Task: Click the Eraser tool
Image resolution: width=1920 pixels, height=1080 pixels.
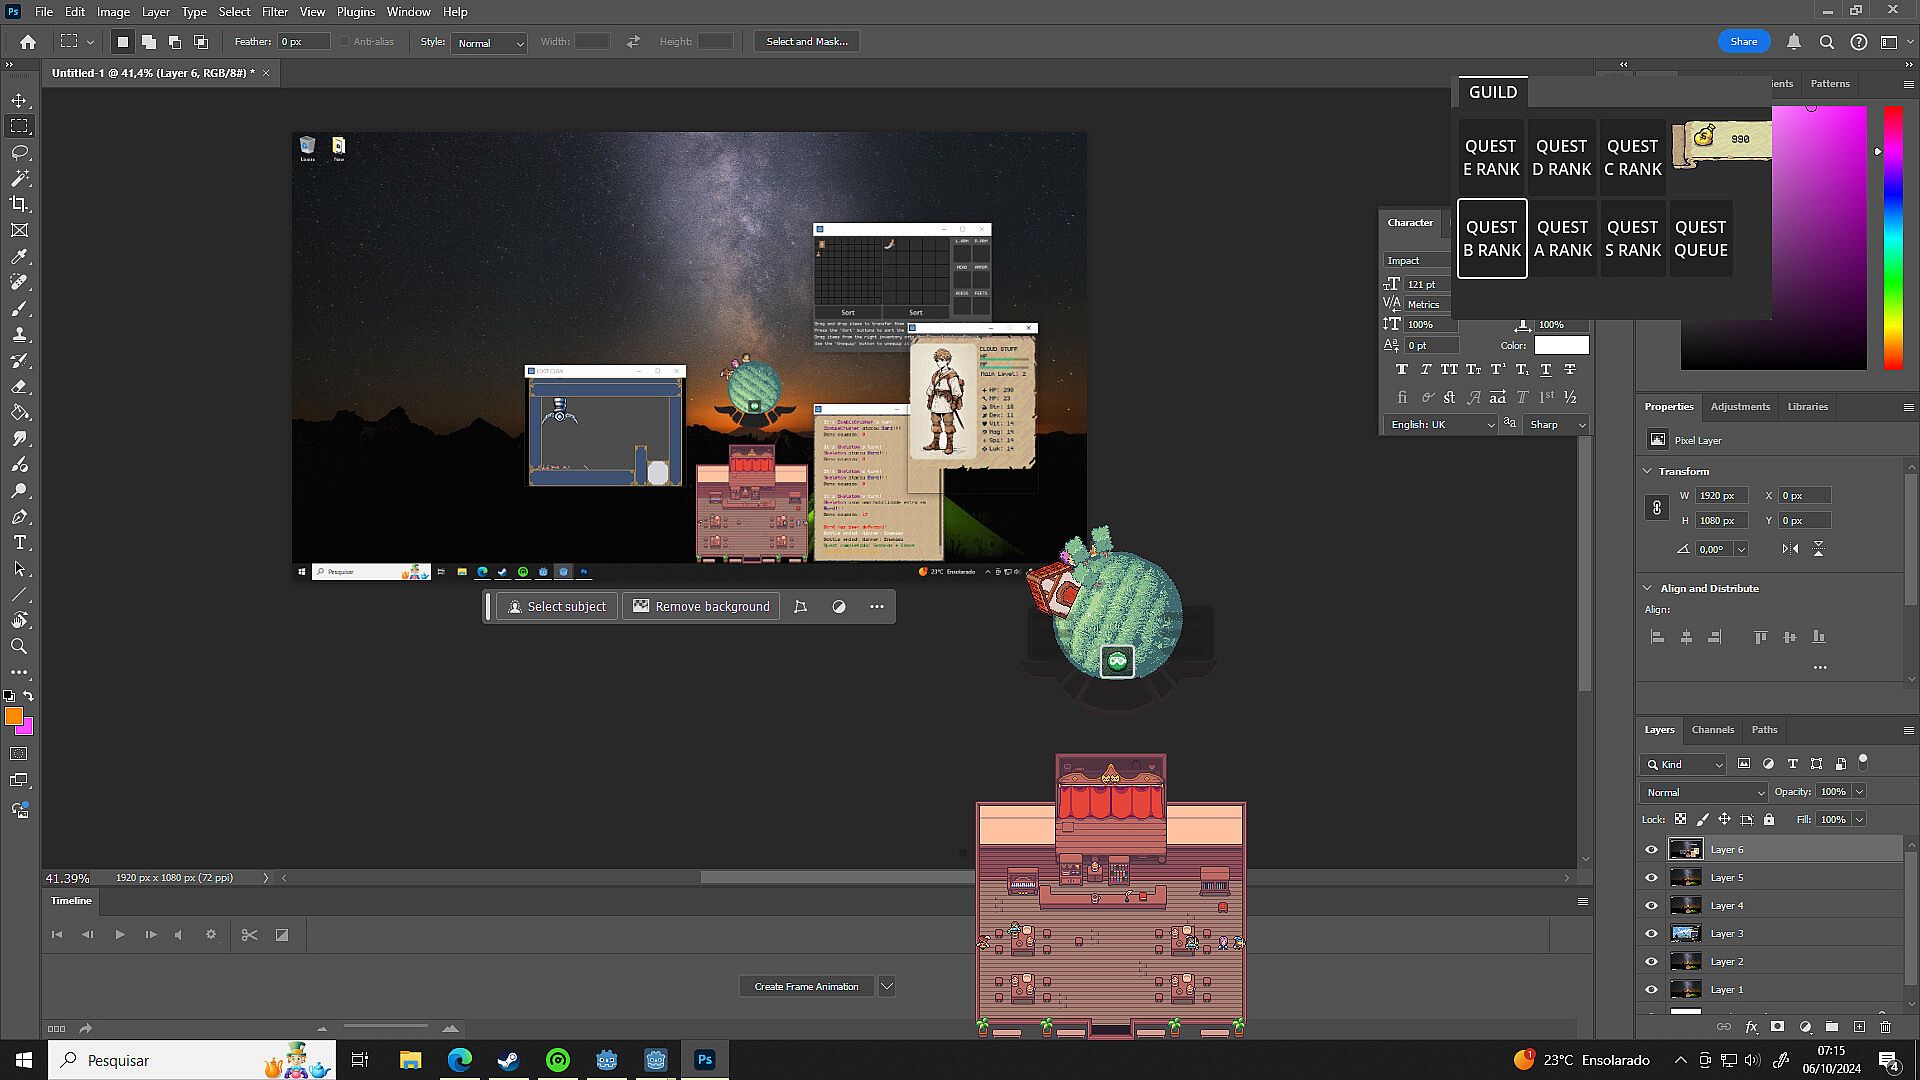Action: coord(19,386)
